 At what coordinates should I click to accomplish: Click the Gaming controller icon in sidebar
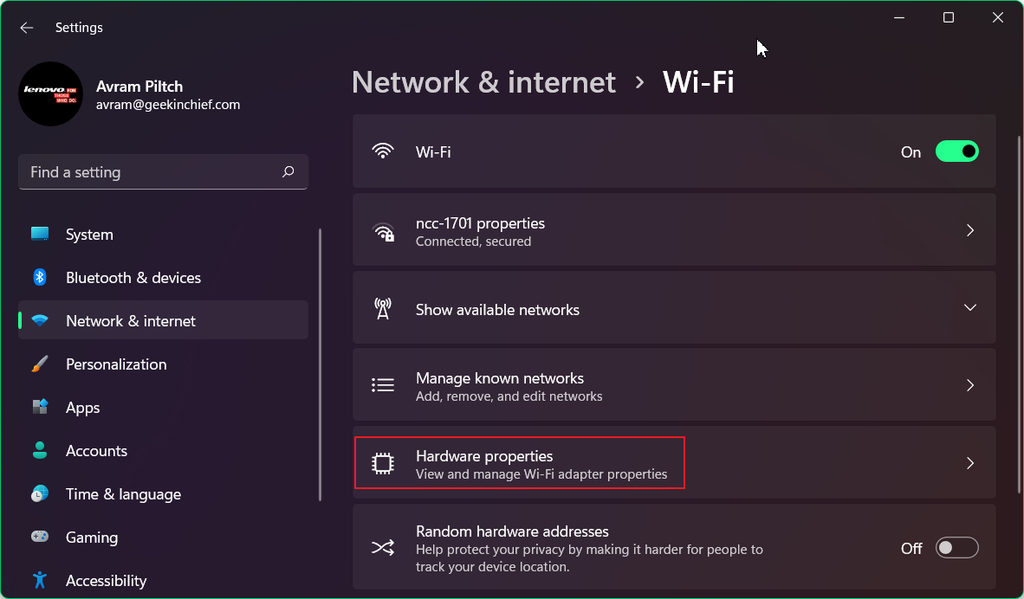pos(38,537)
